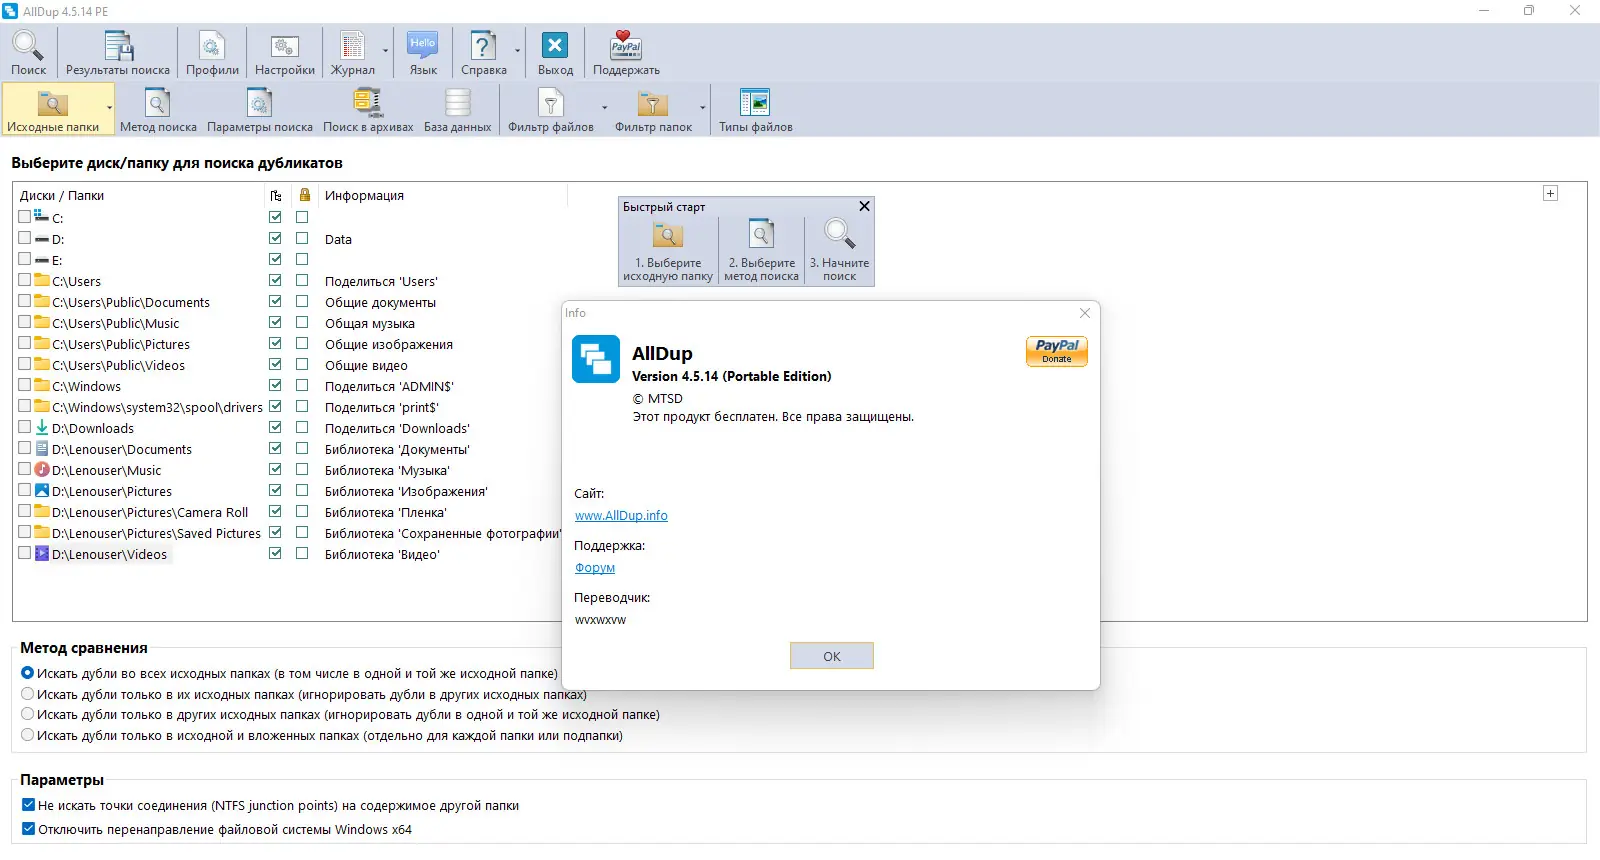
Task: Select the D:\Lenouser\Music folder row
Action: (106, 470)
